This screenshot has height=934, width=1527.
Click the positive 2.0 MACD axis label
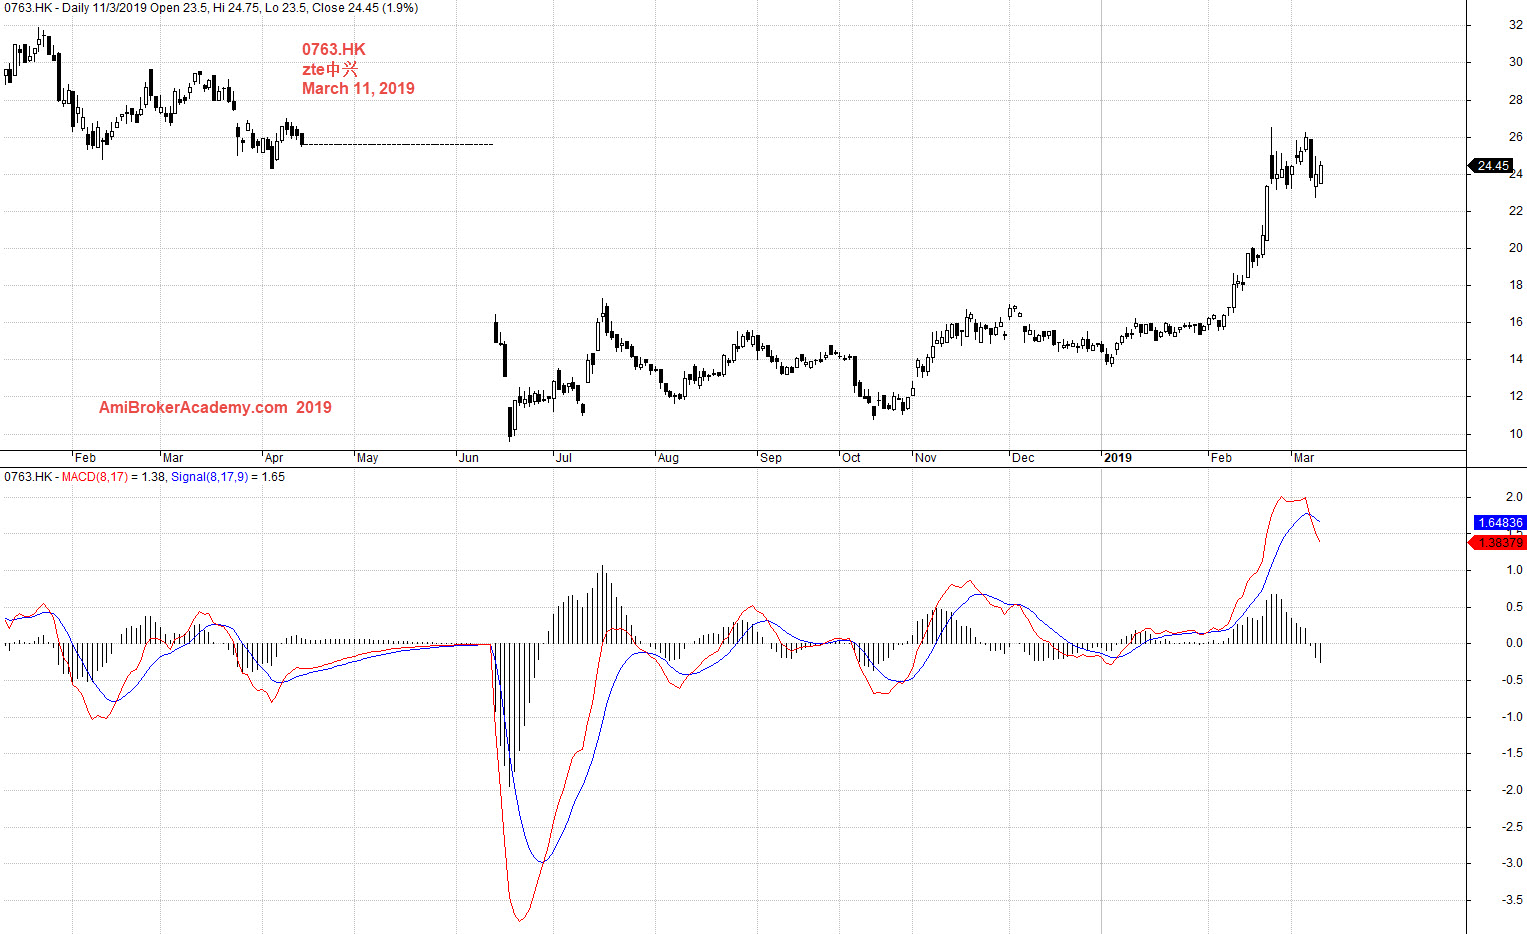pos(1514,497)
